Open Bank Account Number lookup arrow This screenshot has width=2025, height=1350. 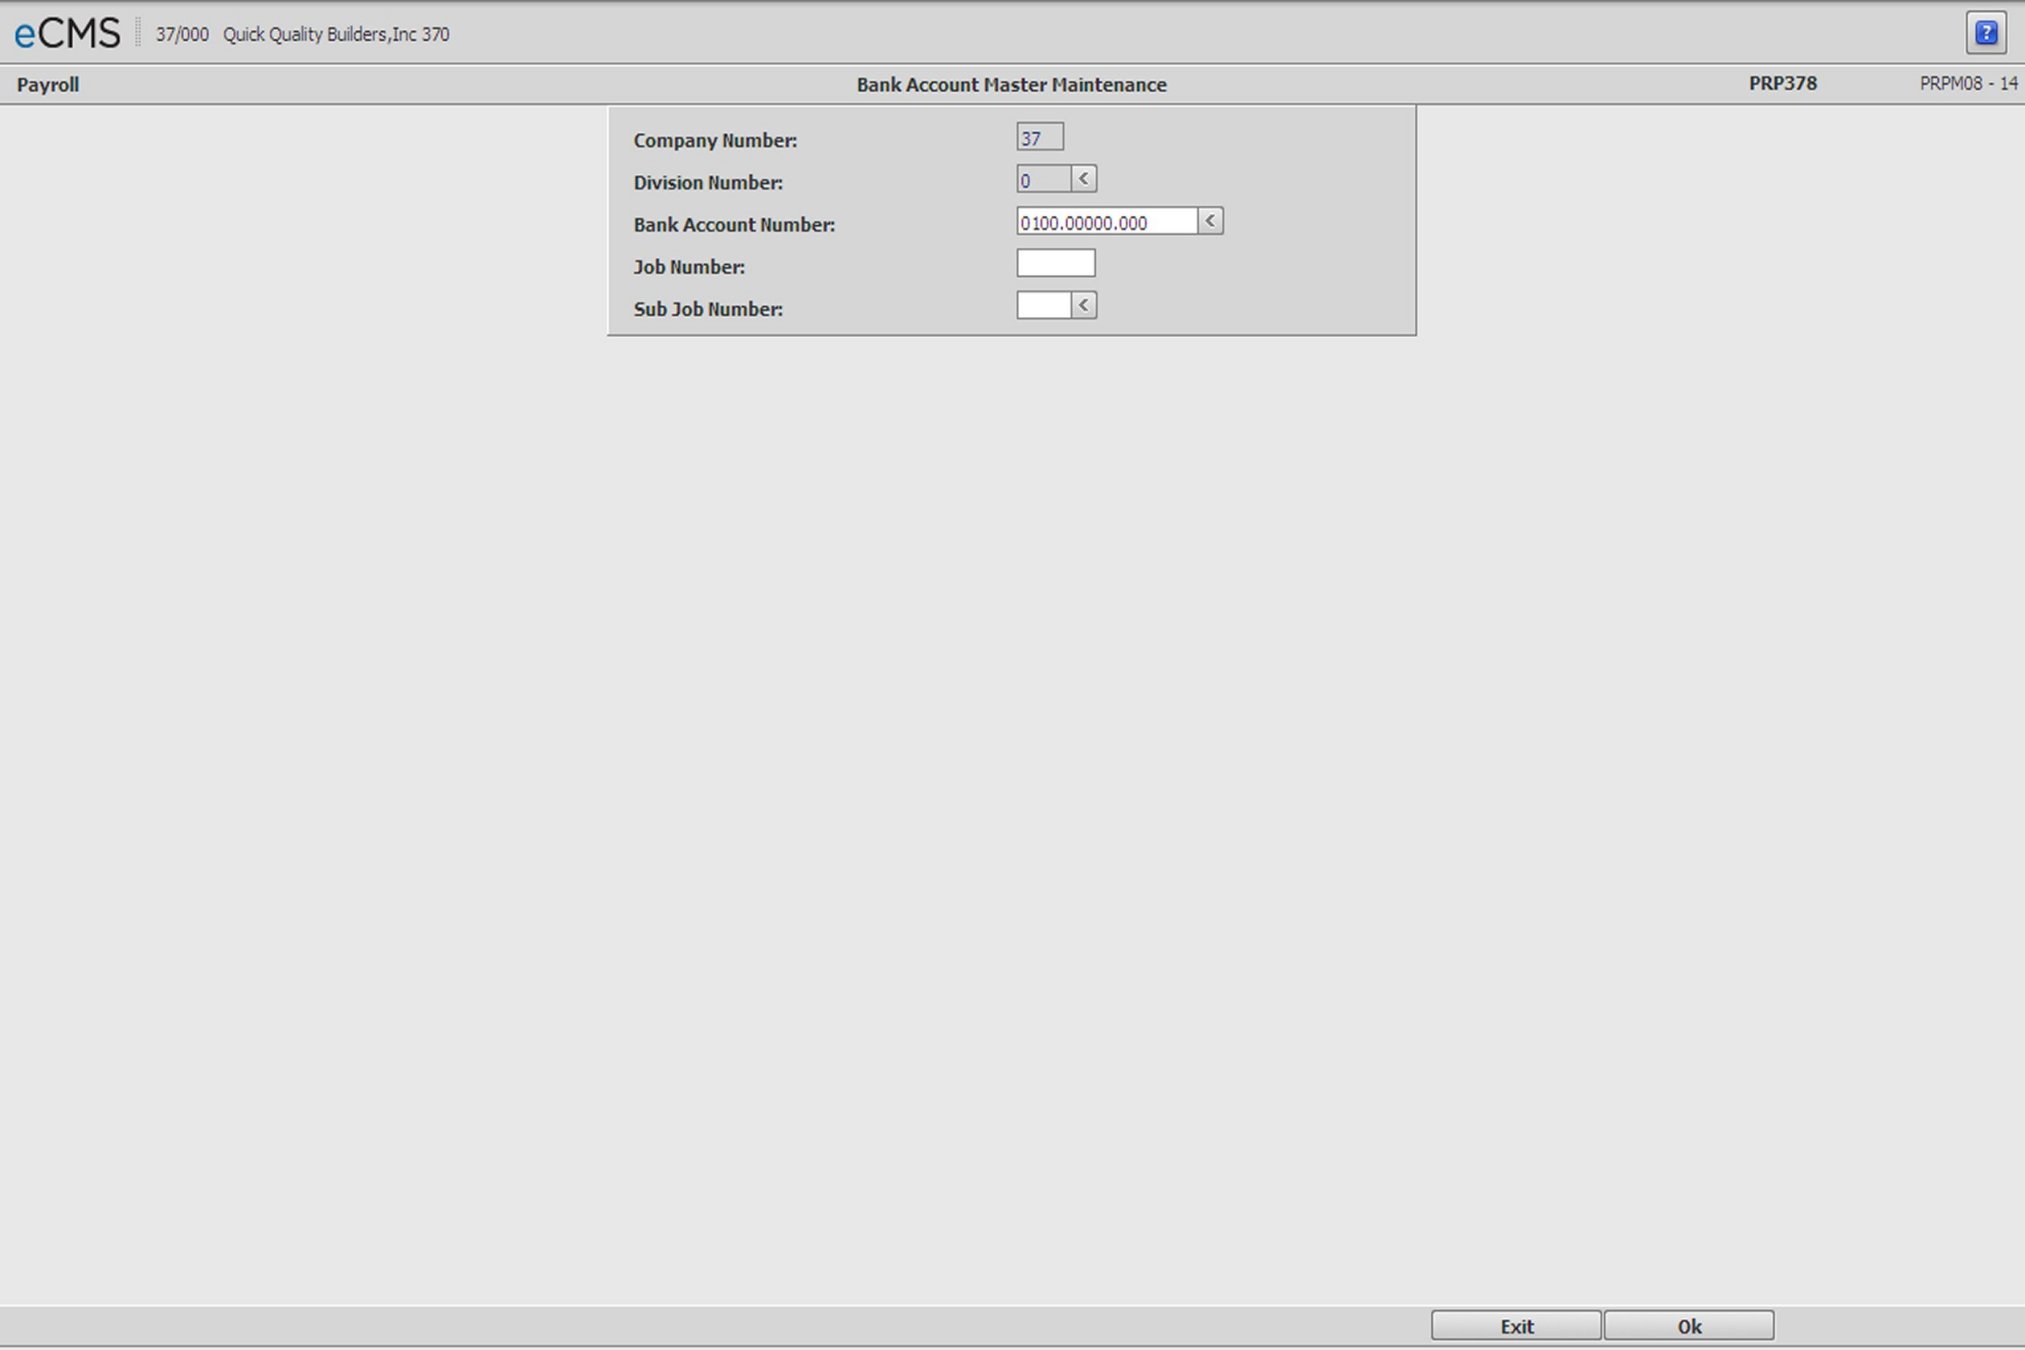point(1210,221)
